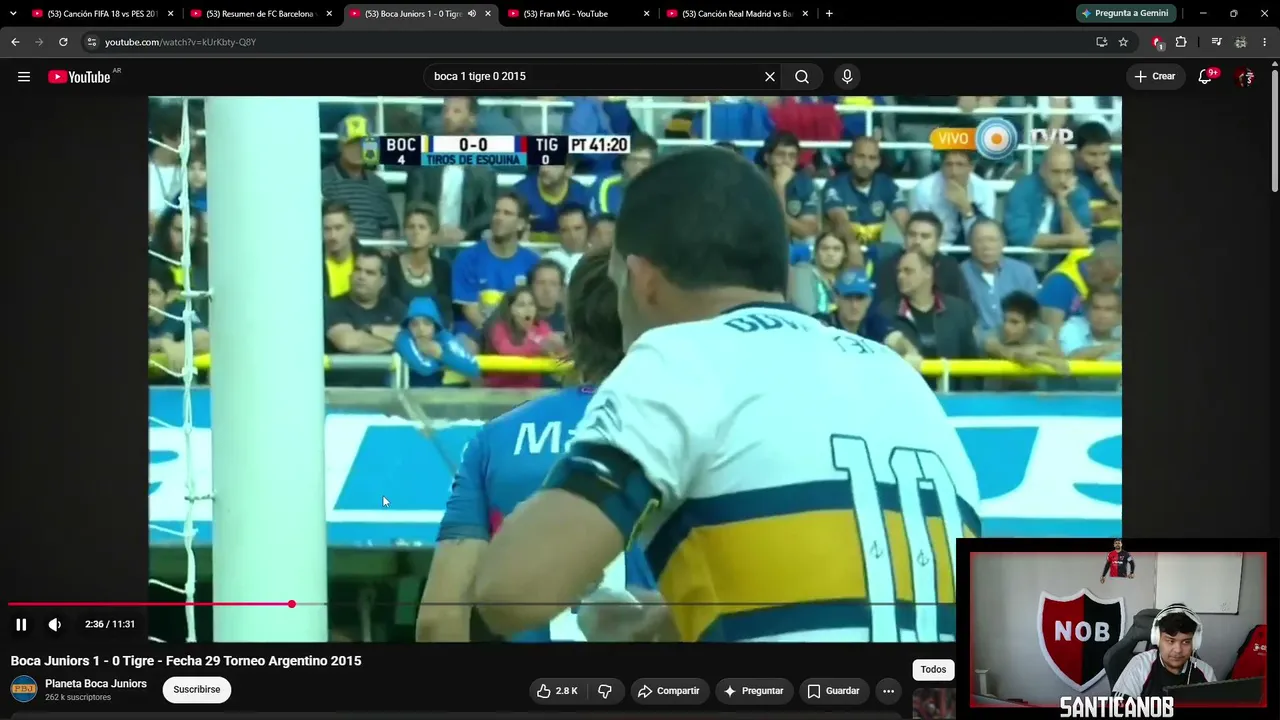This screenshot has height=720, width=1280.
Task: Close the Canción FIFA 18 vs PES tab
Action: point(170,14)
